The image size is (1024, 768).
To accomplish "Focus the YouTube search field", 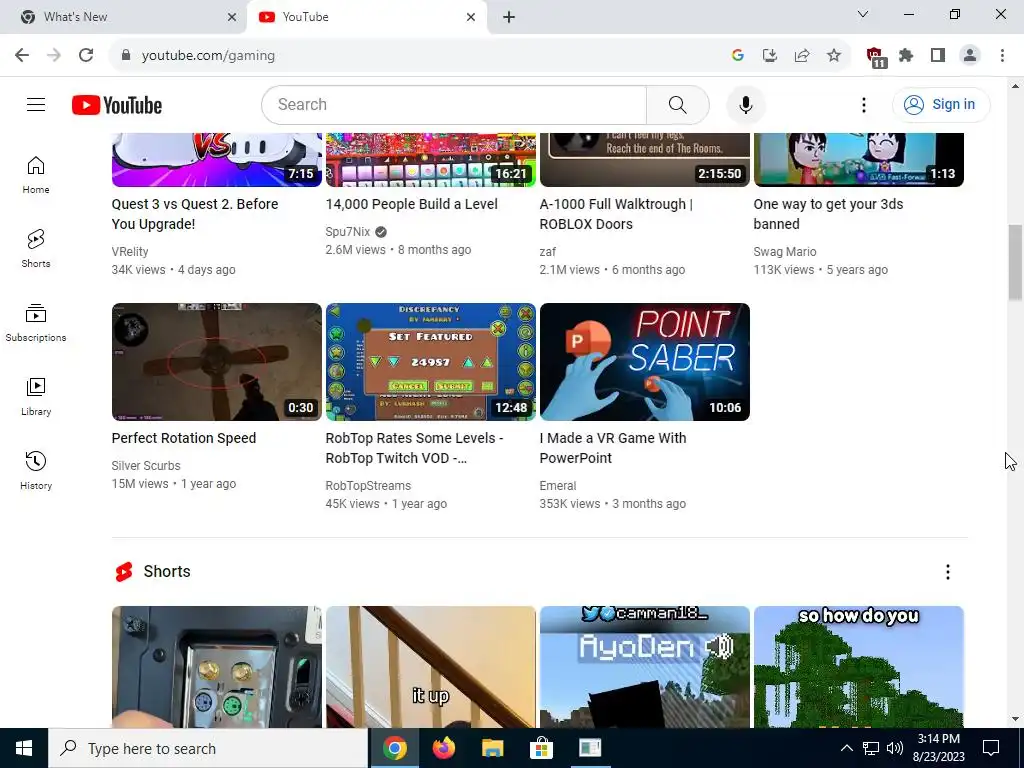I will 454,104.
